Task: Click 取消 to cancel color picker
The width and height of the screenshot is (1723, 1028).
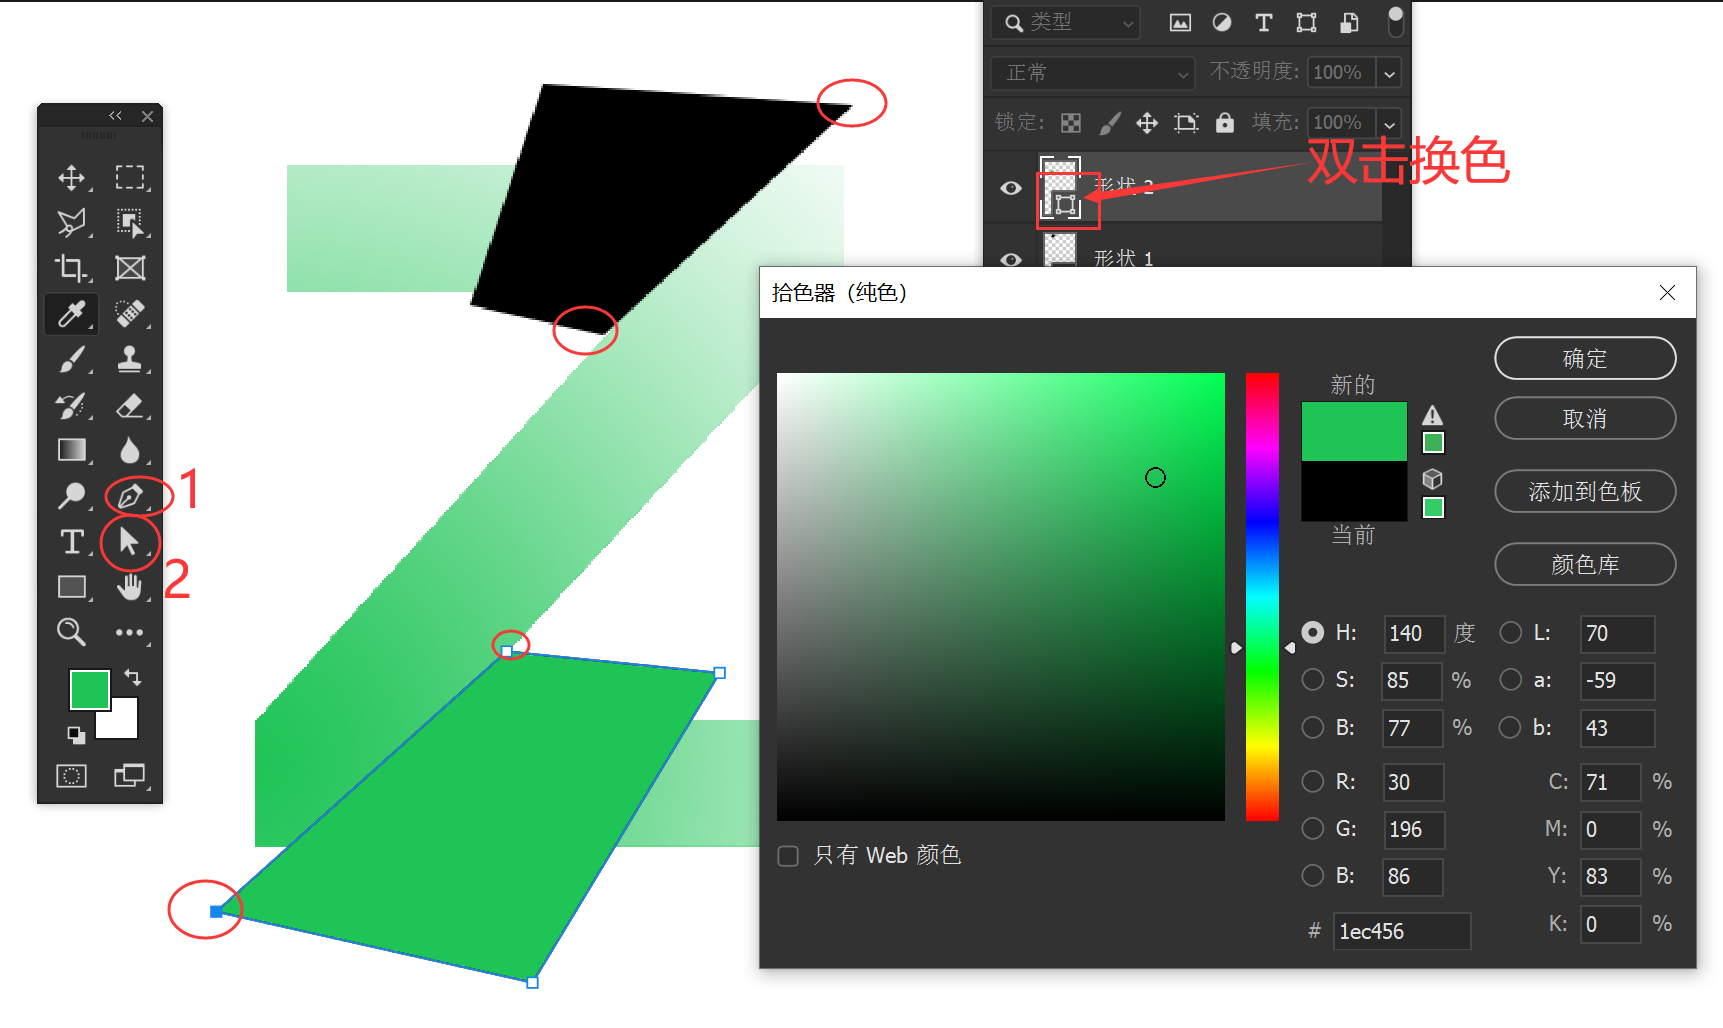Action: coord(1585,418)
